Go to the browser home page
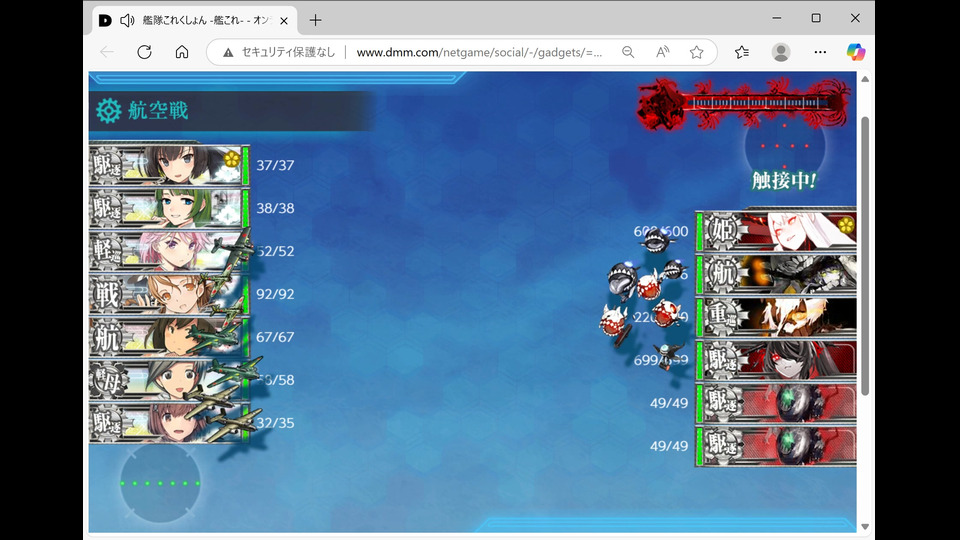Viewport: 960px width, 540px height. point(182,52)
